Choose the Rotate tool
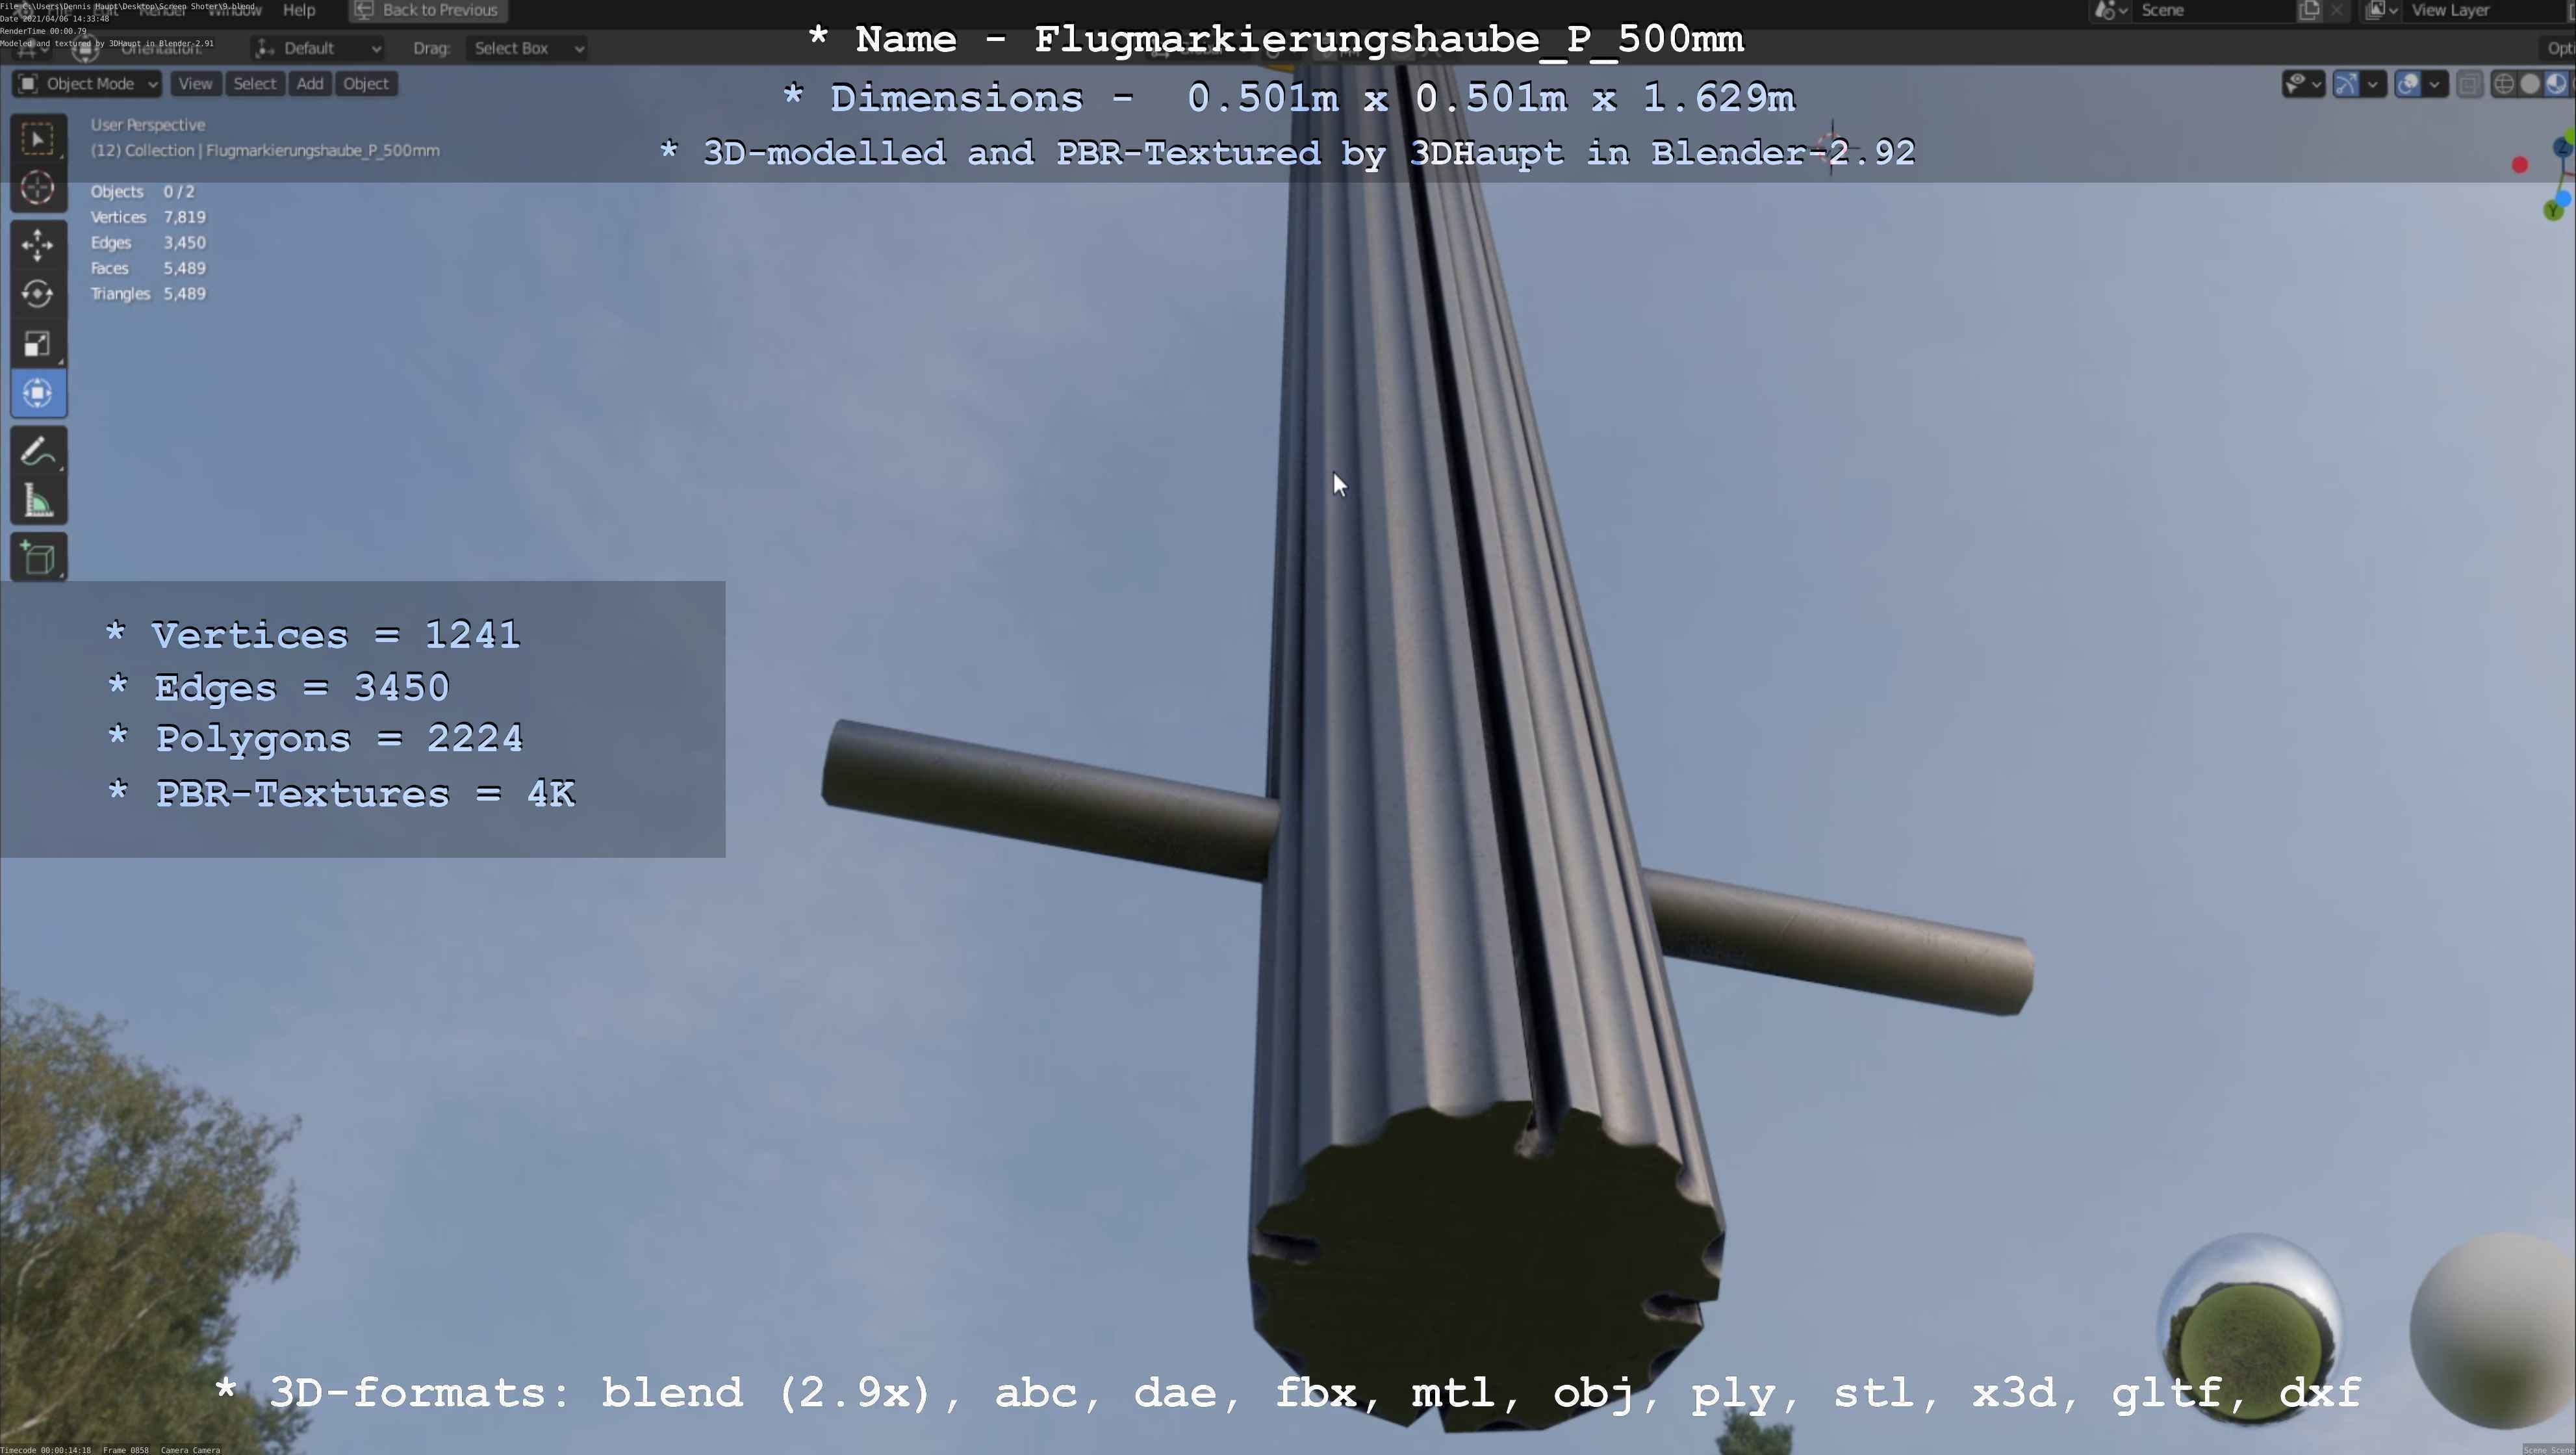The image size is (2576, 1455). tap(38, 294)
